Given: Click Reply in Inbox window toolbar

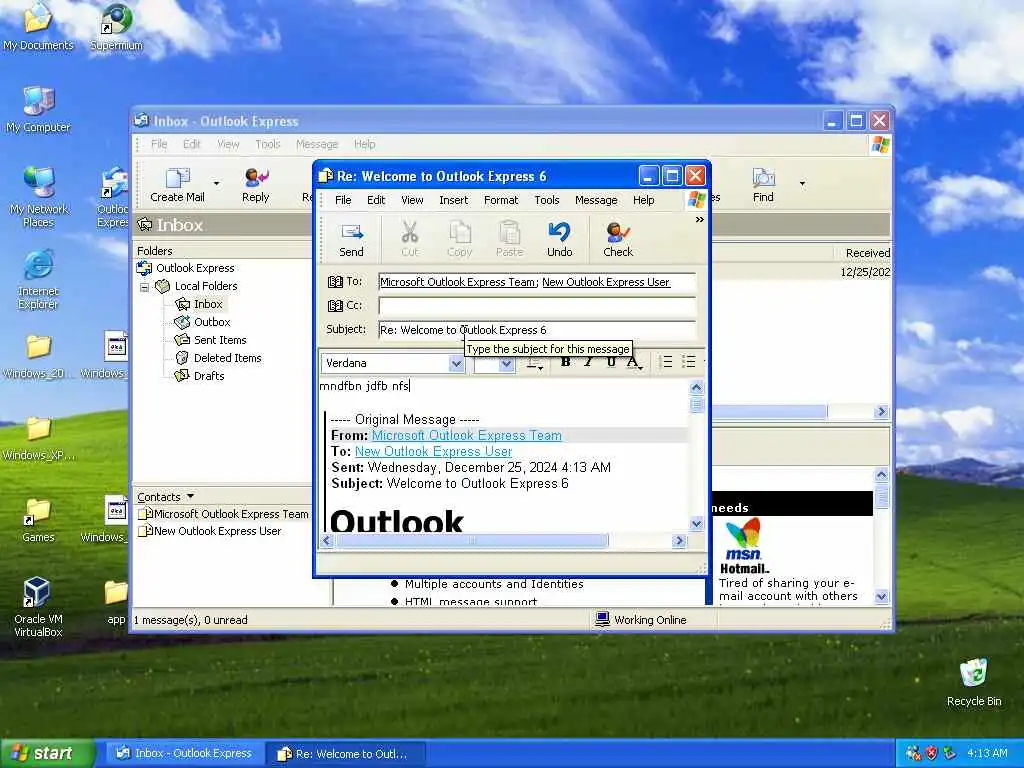Looking at the screenshot, I should click(255, 185).
